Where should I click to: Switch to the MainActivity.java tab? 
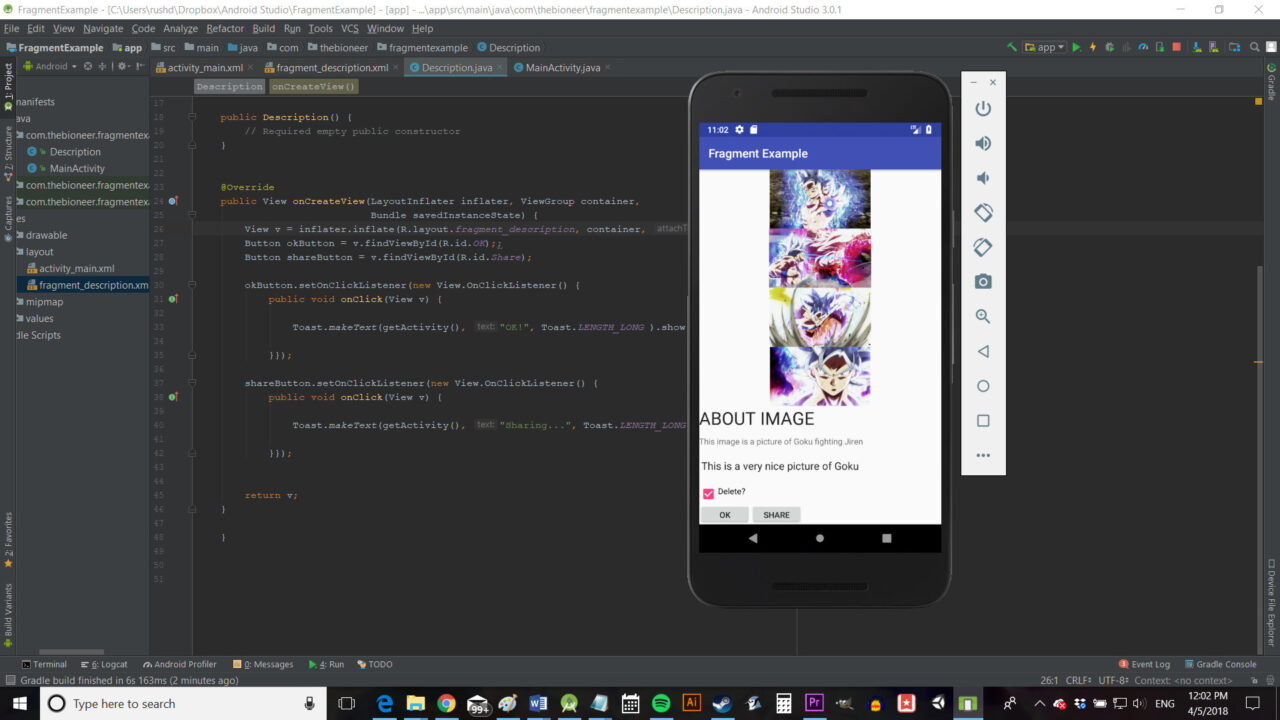click(558, 67)
